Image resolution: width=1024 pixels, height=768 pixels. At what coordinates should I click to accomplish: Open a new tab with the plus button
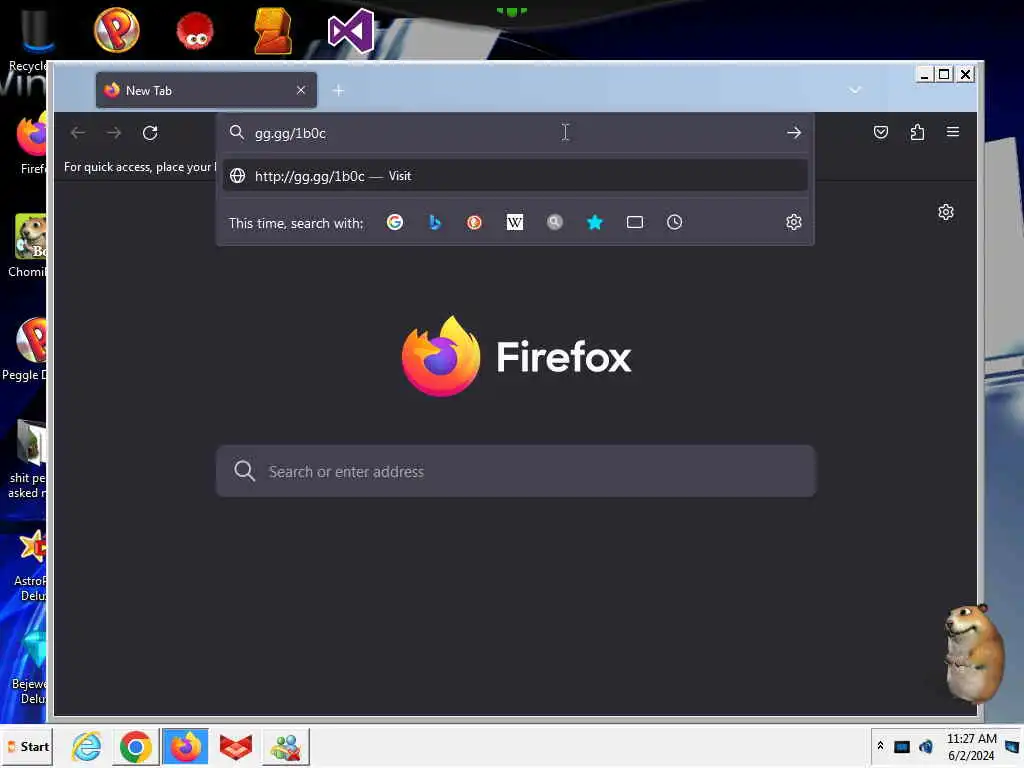pos(338,91)
